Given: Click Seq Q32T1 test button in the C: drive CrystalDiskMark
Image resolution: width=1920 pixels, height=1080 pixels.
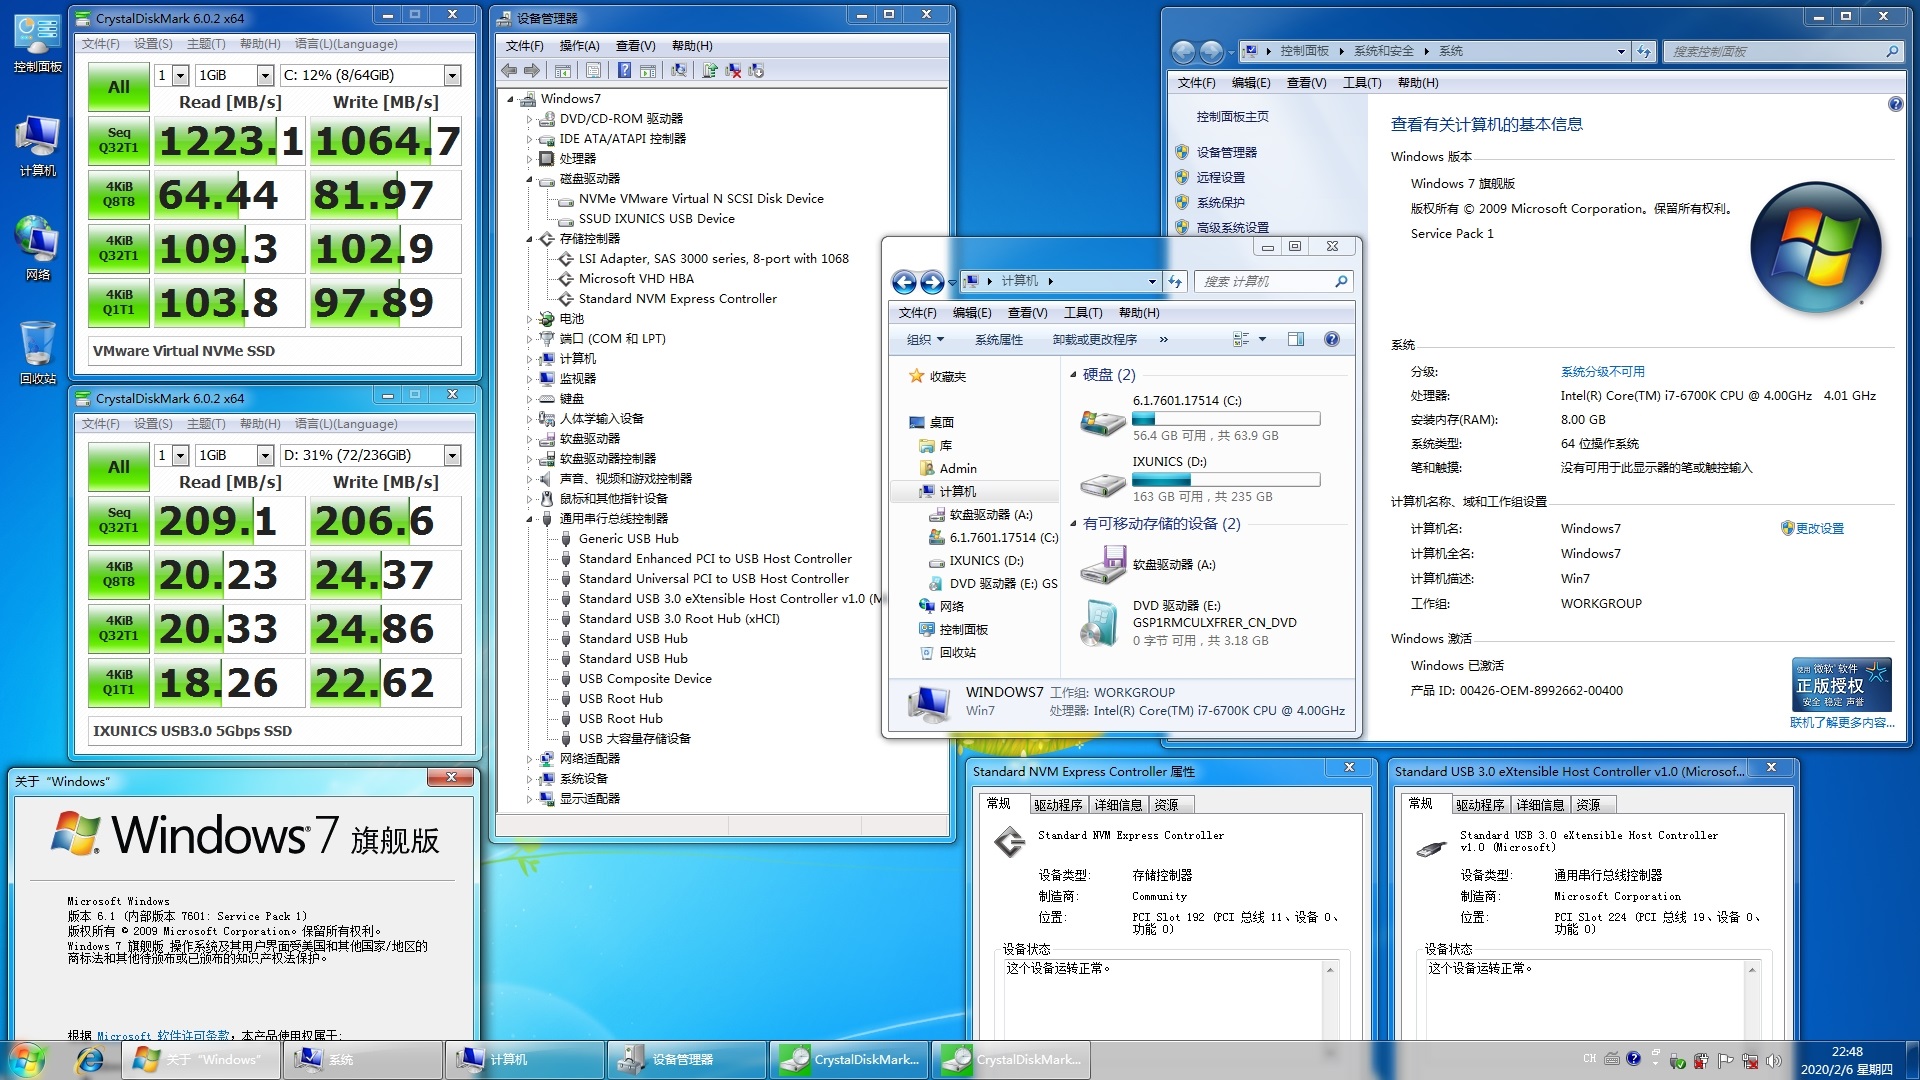Looking at the screenshot, I should (118, 141).
